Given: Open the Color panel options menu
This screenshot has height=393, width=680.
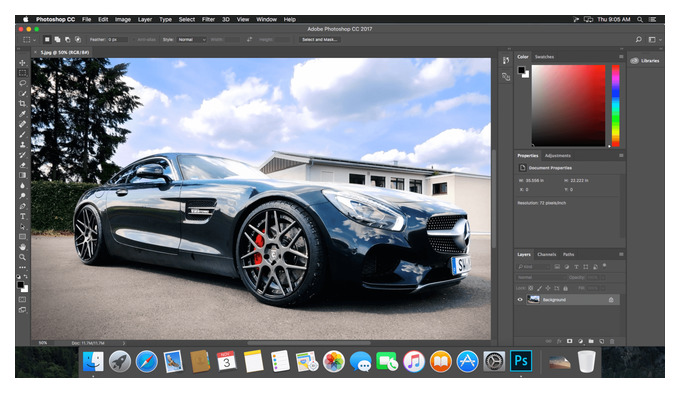Looking at the screenshot, I should coord(621,57).
